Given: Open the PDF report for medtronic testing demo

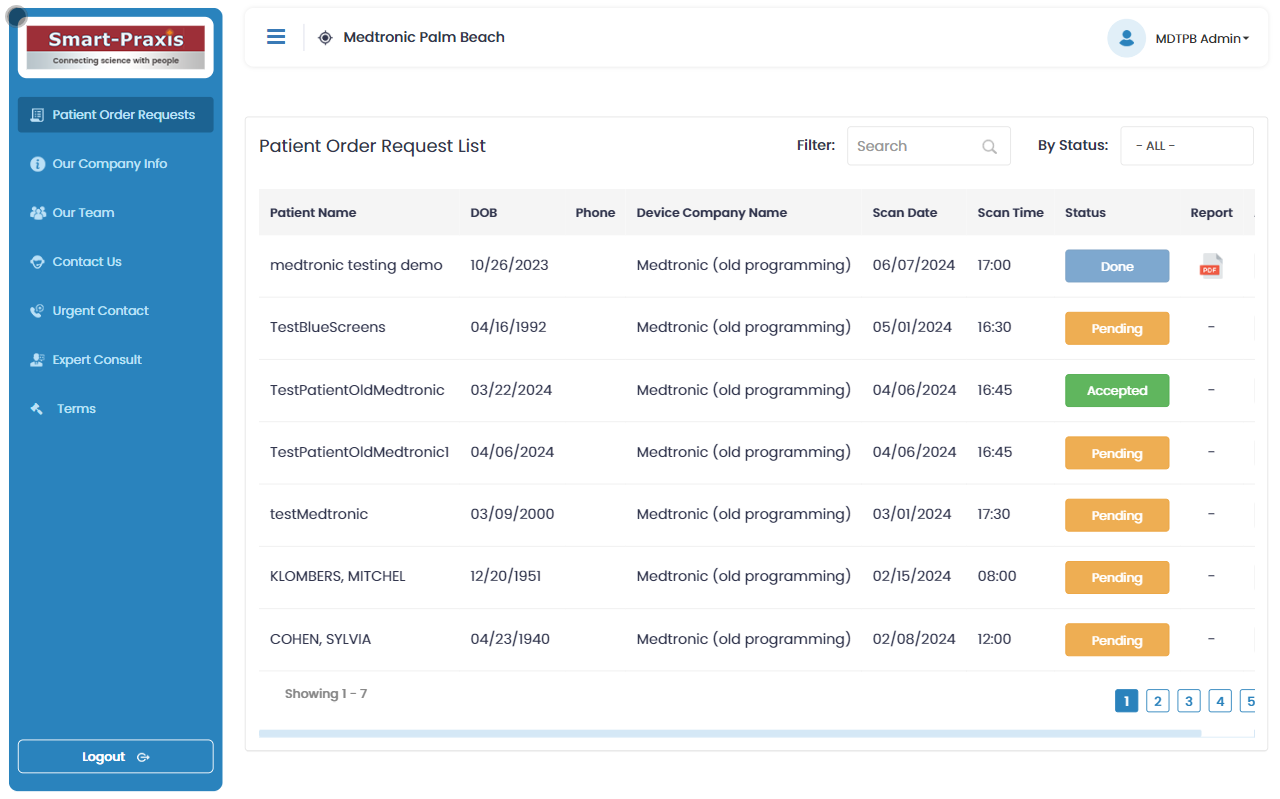Looking at the screenshot, I should click(1210, 266).
